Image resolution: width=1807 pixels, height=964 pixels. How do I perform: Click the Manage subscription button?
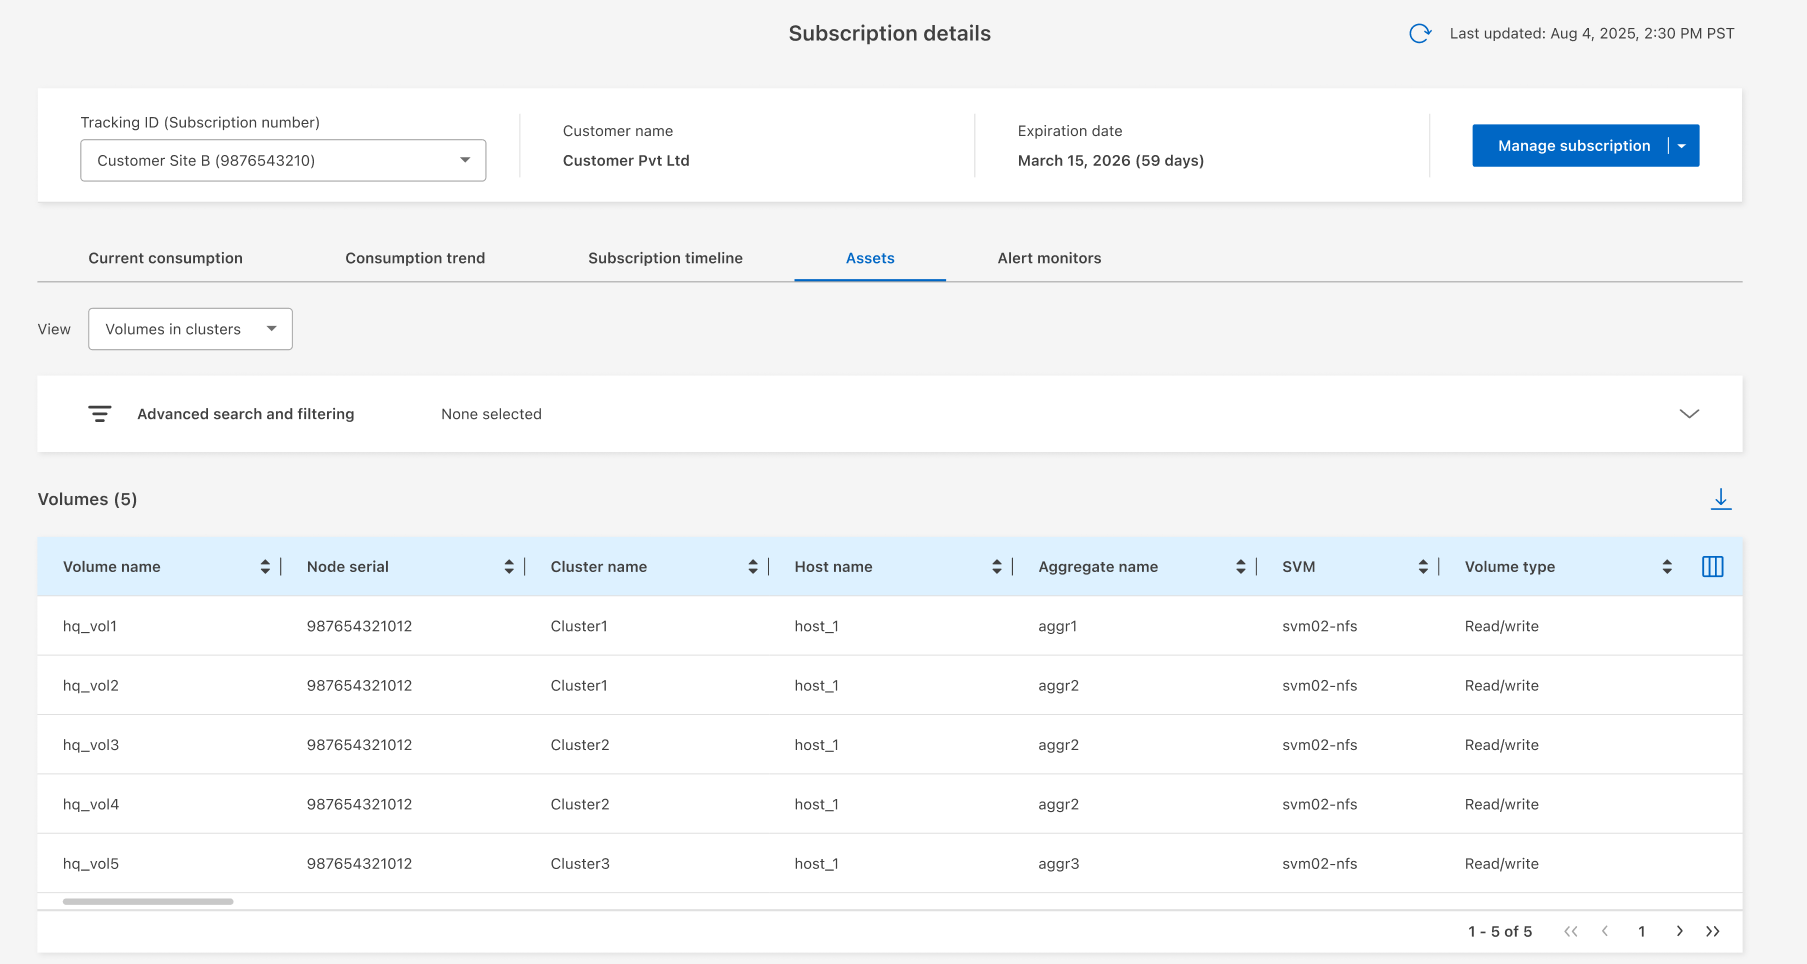point(1573,146)
